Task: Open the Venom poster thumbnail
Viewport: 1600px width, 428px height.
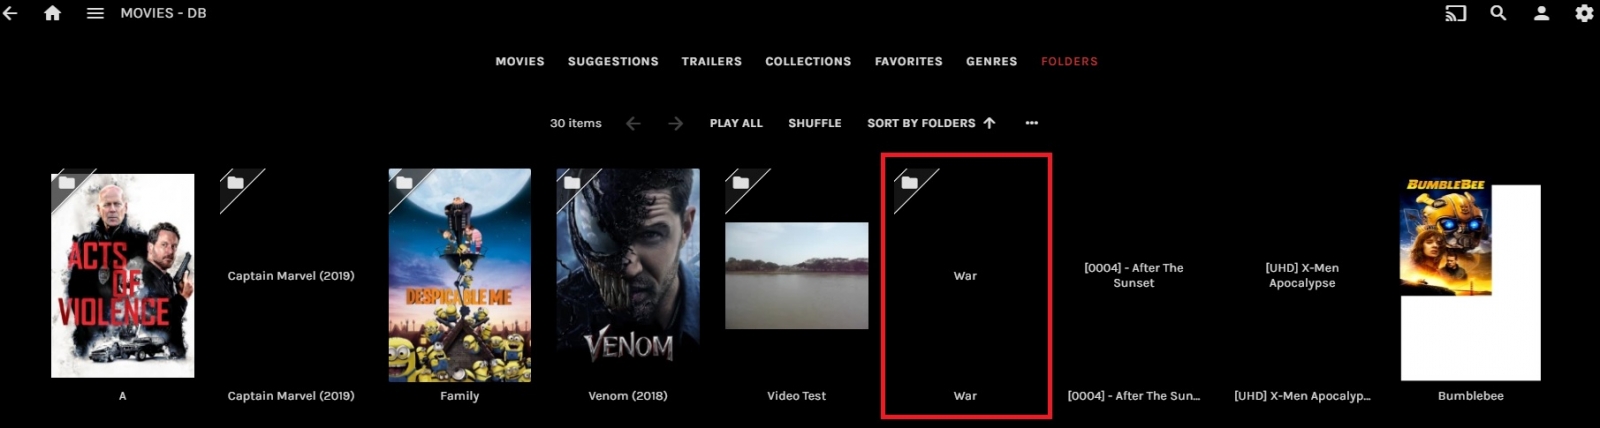Action: pos(628,275)
